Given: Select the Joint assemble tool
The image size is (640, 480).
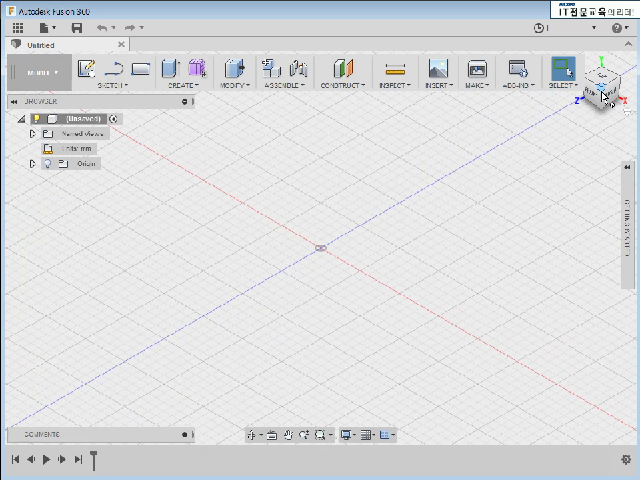Looking at the screenshot, I should (298, 68).
